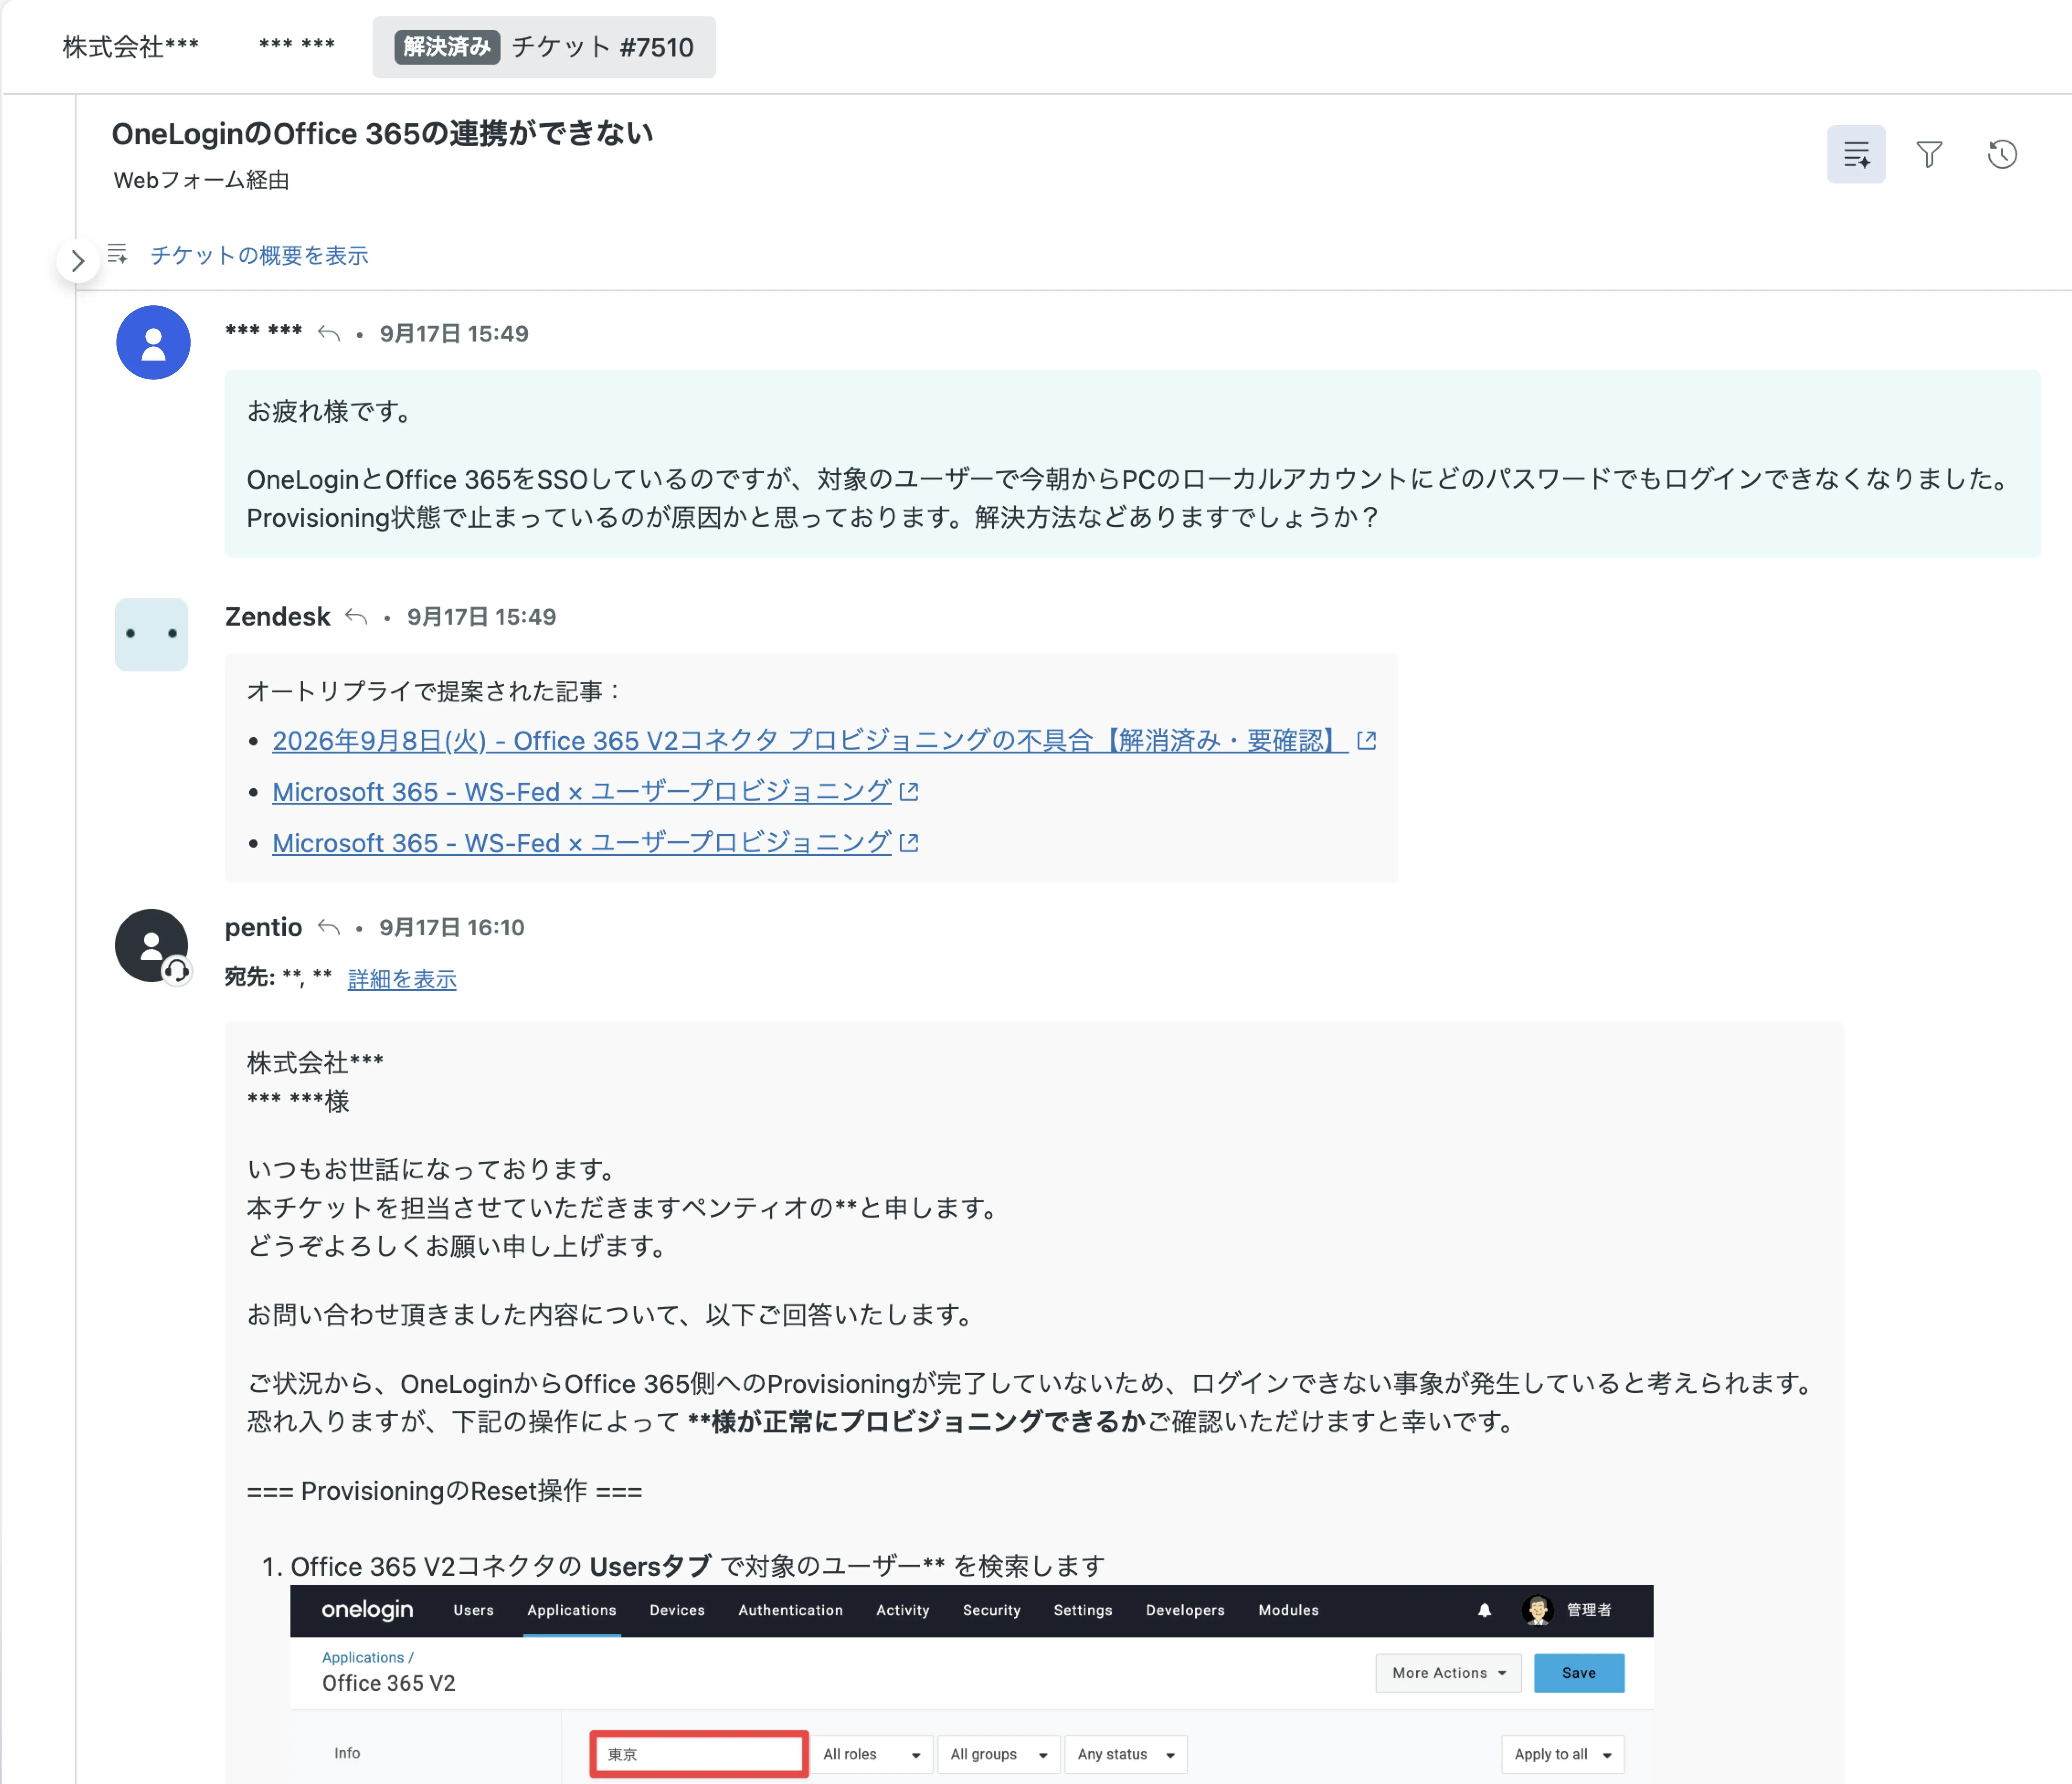This screenshot has height=1784, width=2072.
Task: Click the Webフォーム経由 channel text
Action: point(201,180)
